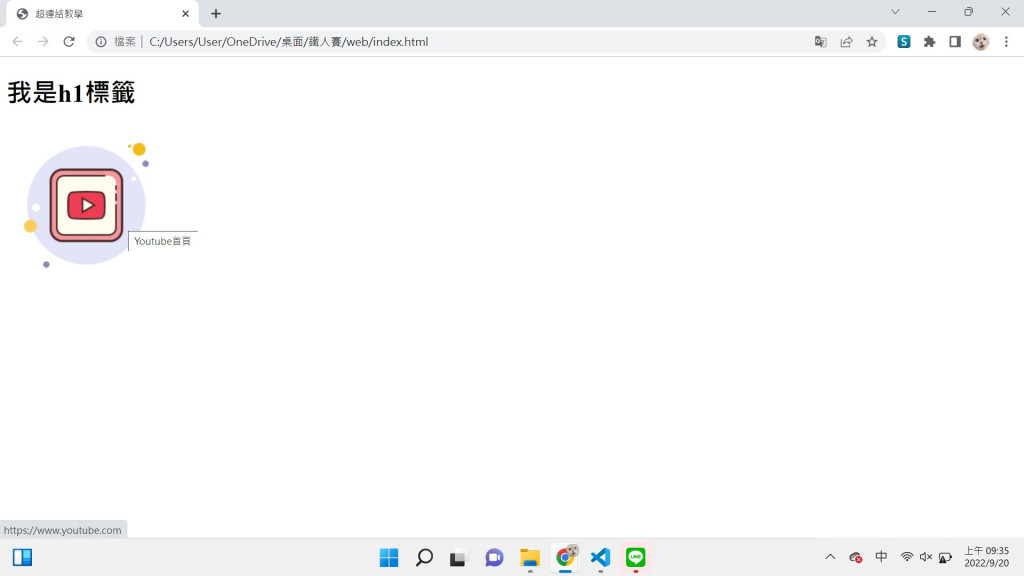Click the forward navigation arrow
1024x576 pixels.
tap(43, 42)
